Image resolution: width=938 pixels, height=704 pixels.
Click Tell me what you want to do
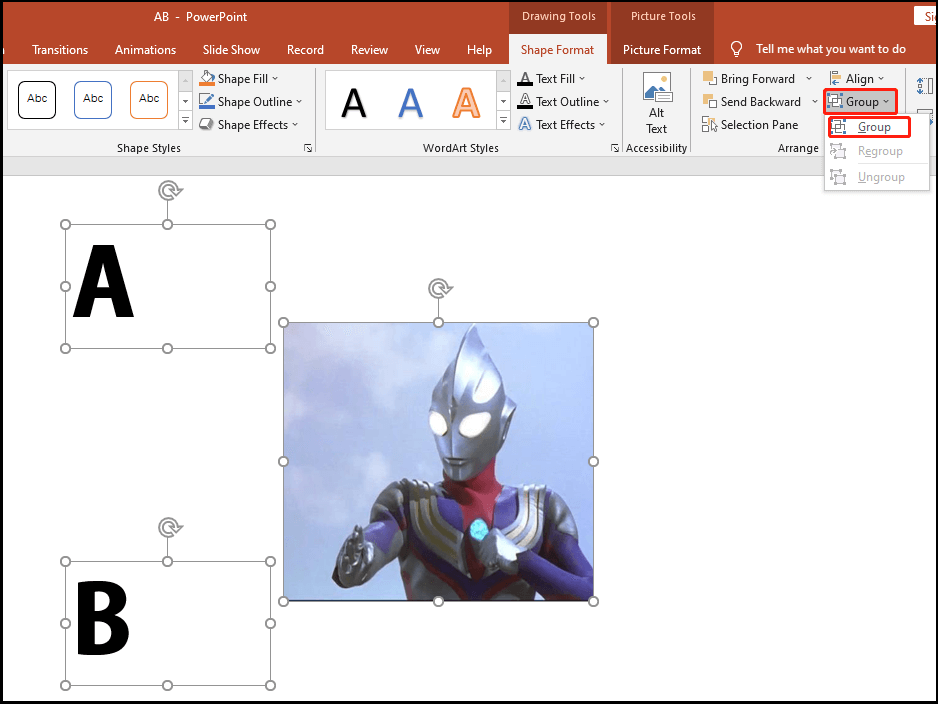[x=830, y=49]
